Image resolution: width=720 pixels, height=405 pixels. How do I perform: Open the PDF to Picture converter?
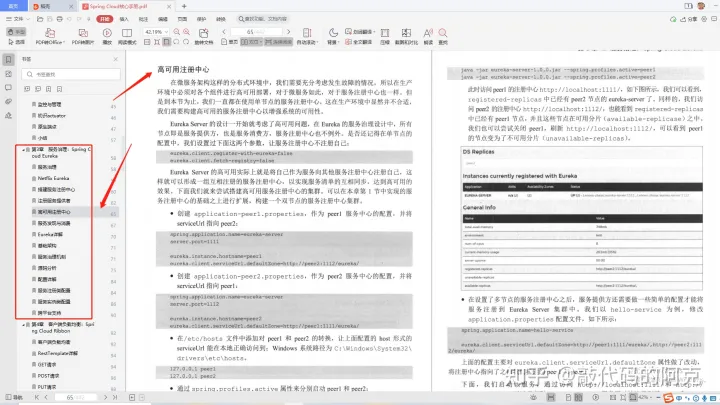pyautogui.click(x=83, y=36)
